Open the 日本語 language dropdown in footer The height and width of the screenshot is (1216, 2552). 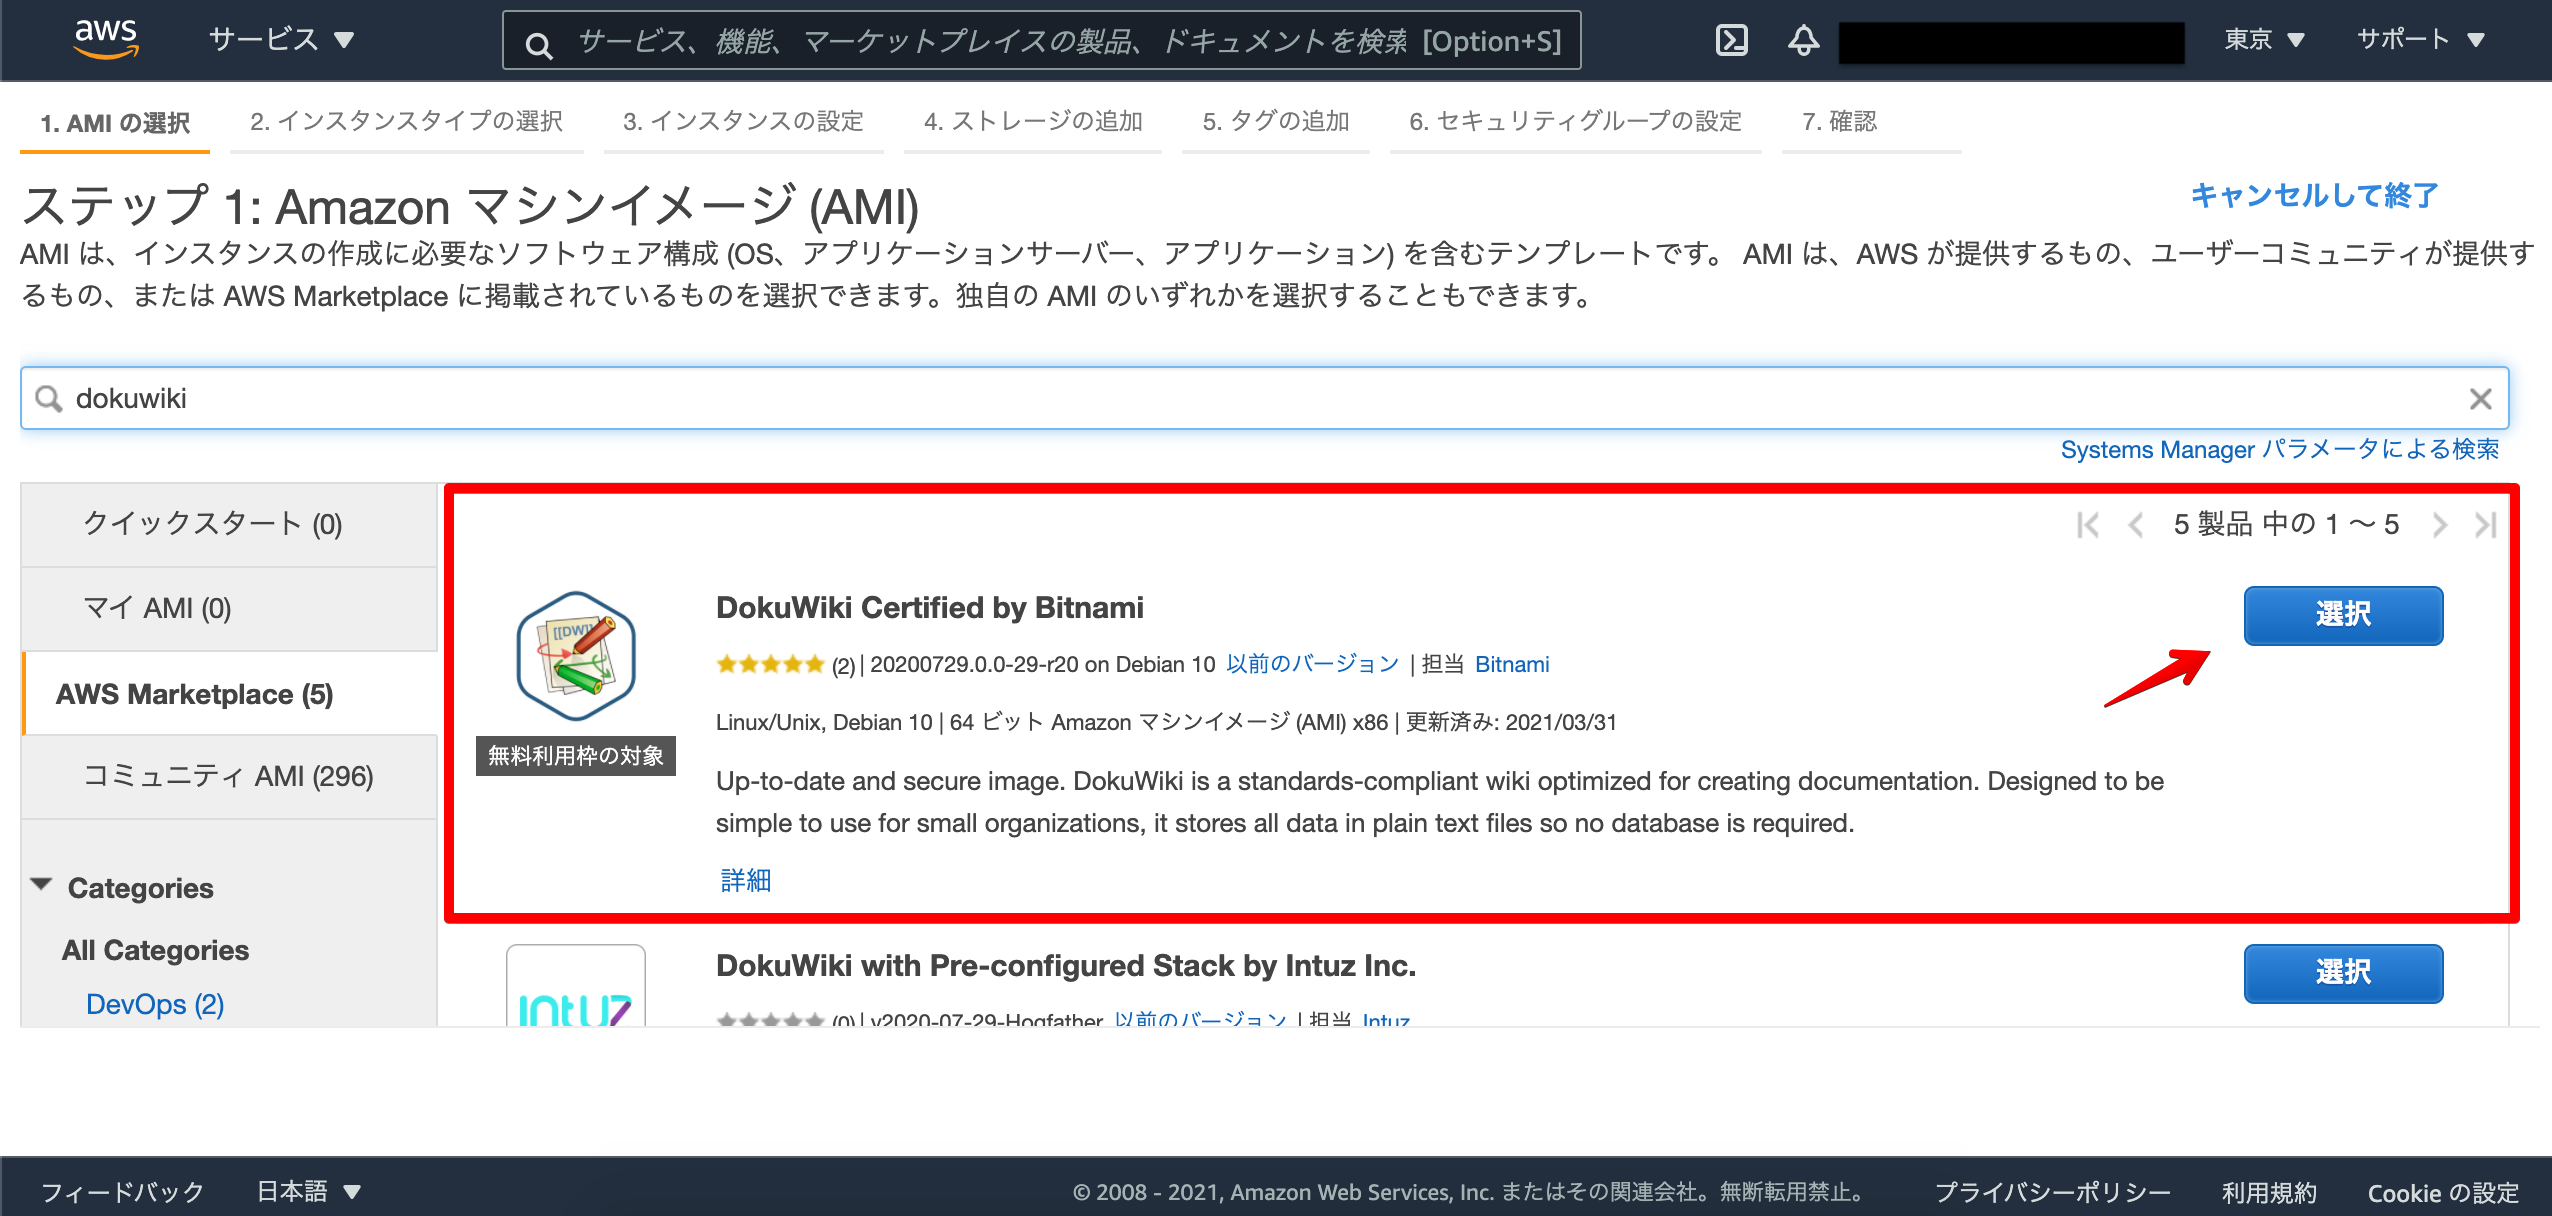coord(308,1191)
